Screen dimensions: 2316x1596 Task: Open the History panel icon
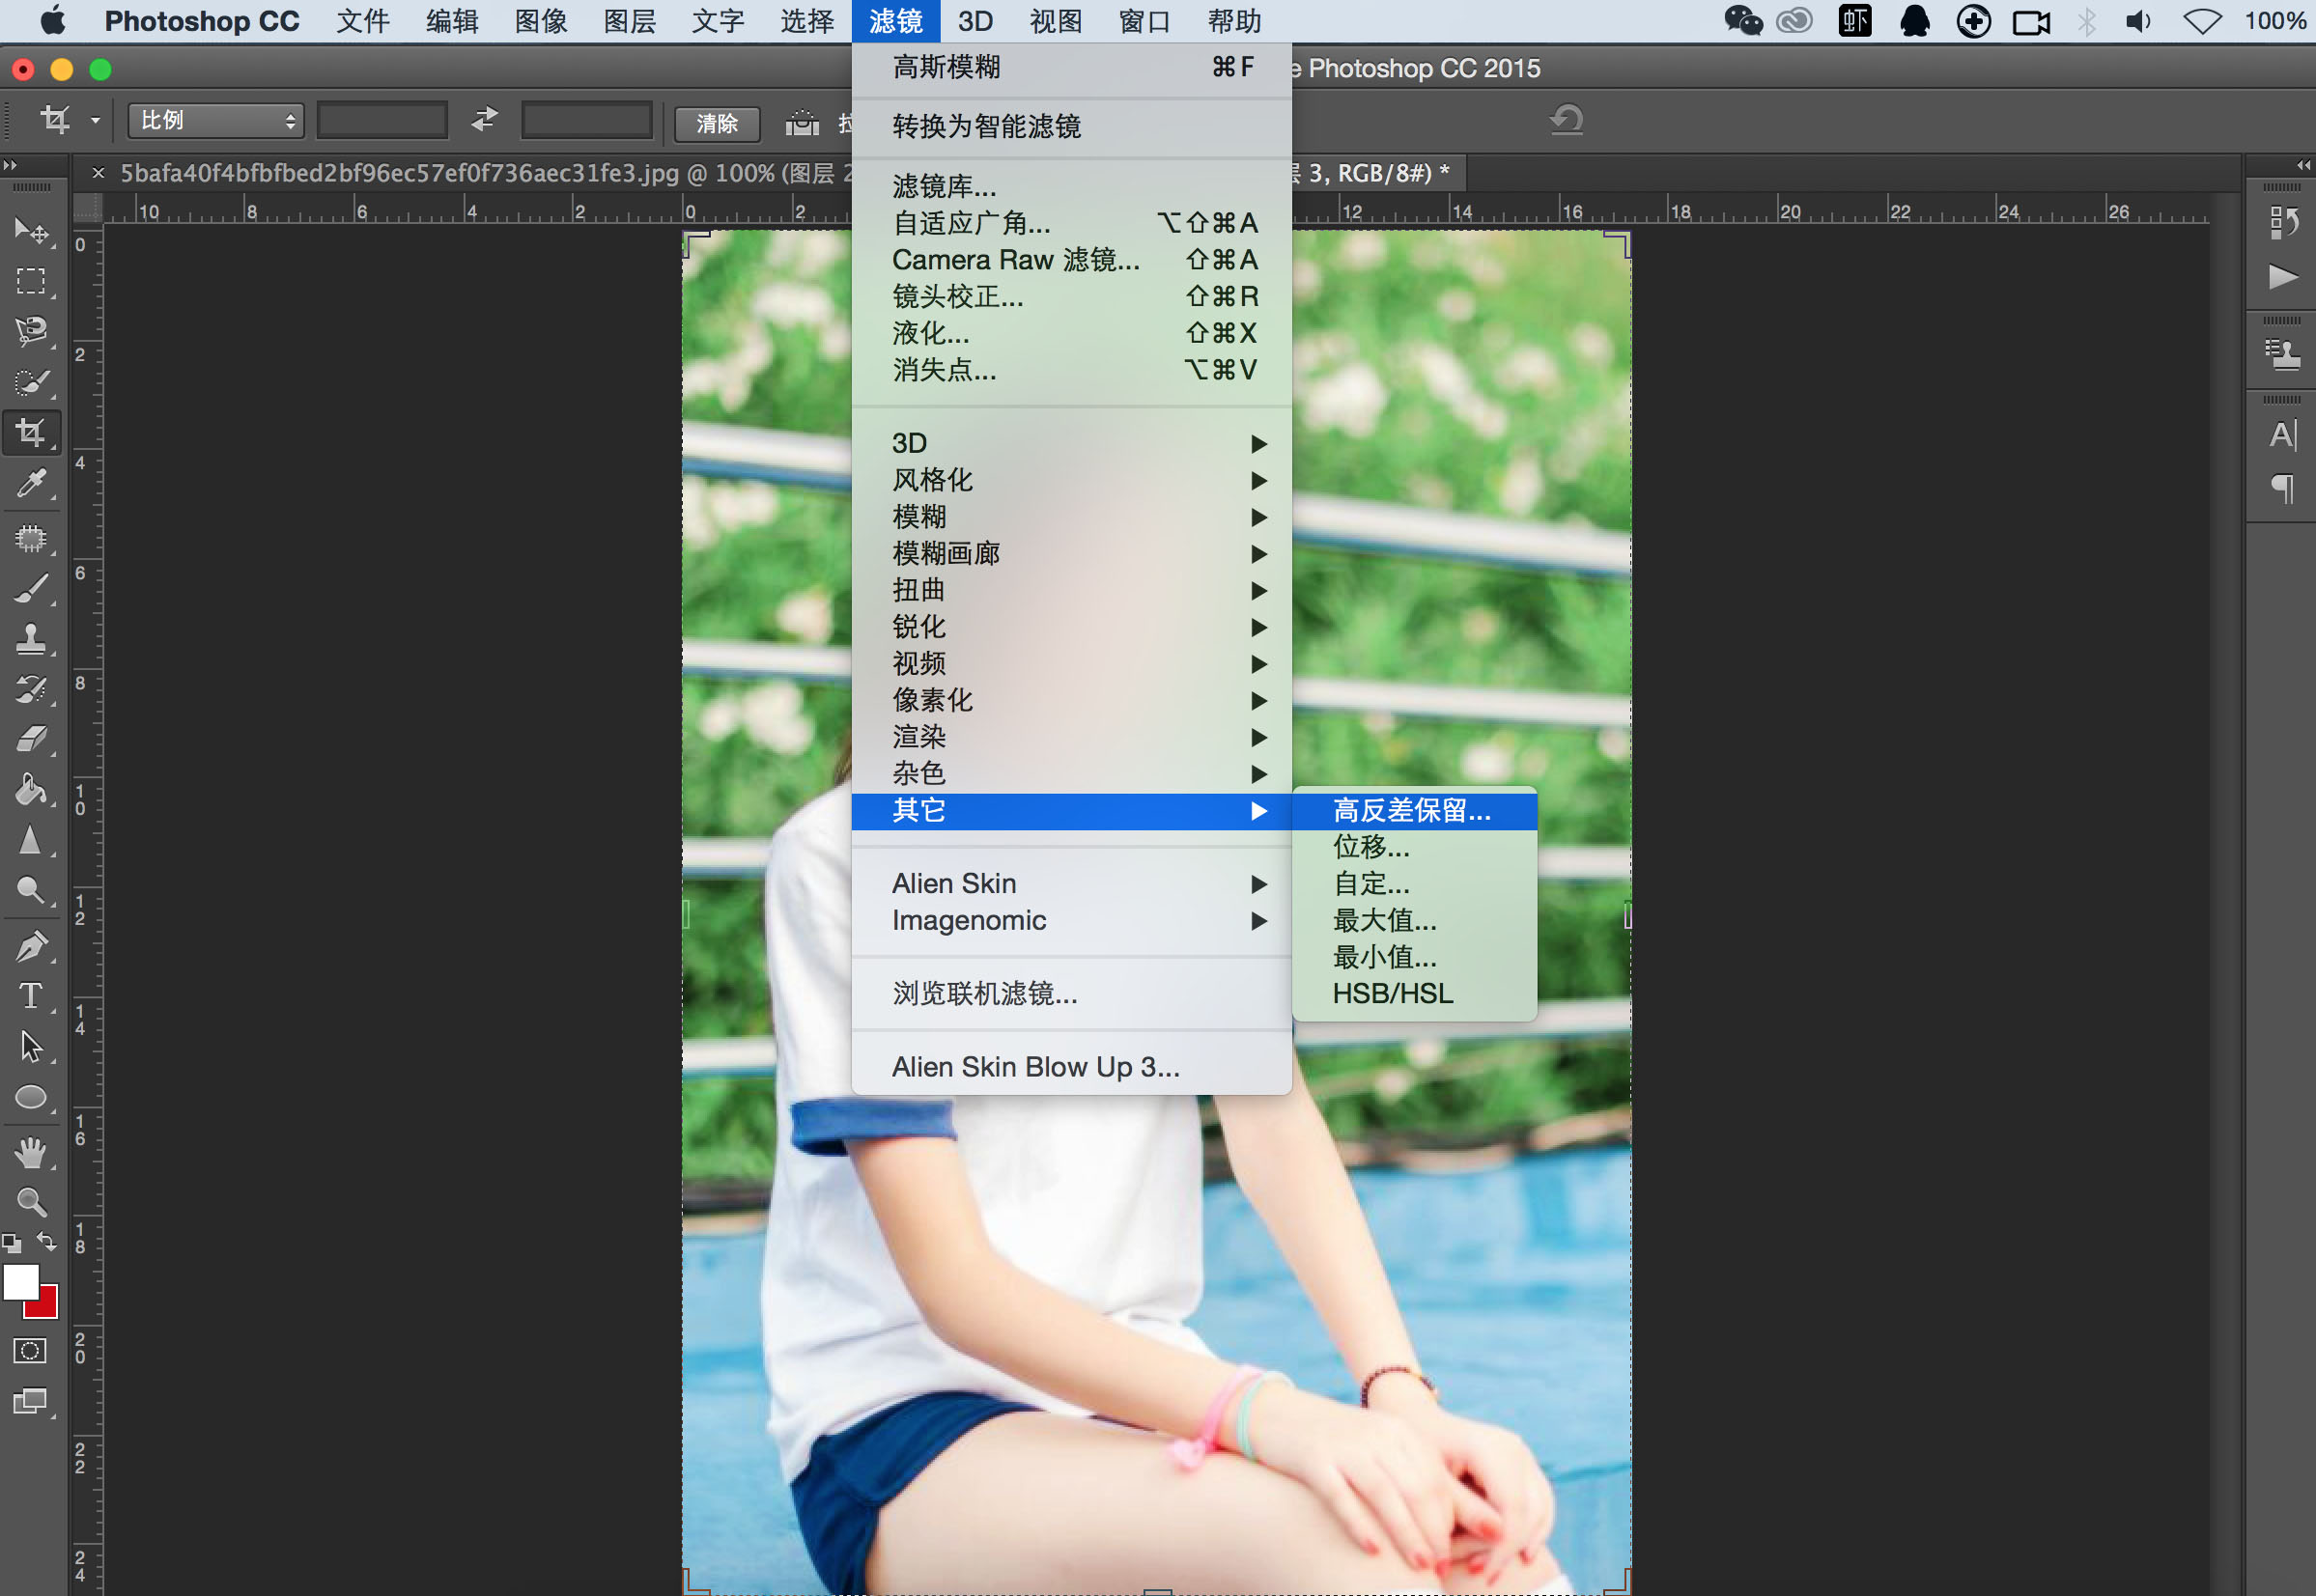tap(2282, 222)
